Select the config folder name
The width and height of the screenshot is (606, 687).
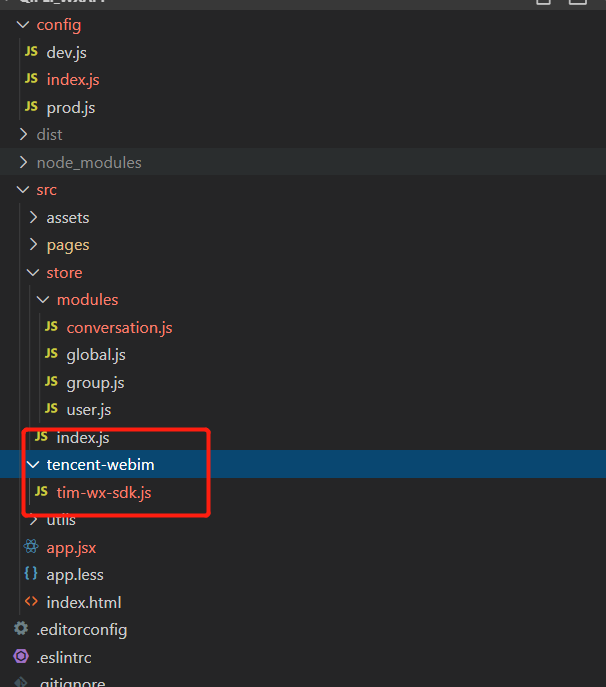coord(59,25)
